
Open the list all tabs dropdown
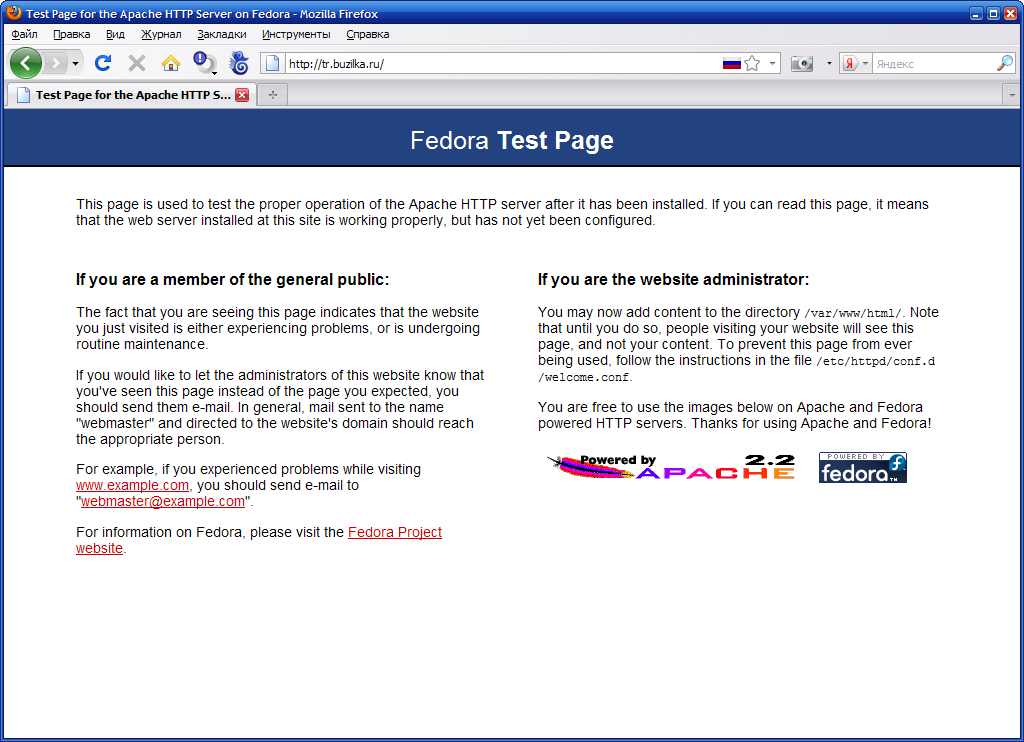point(1012,95)
